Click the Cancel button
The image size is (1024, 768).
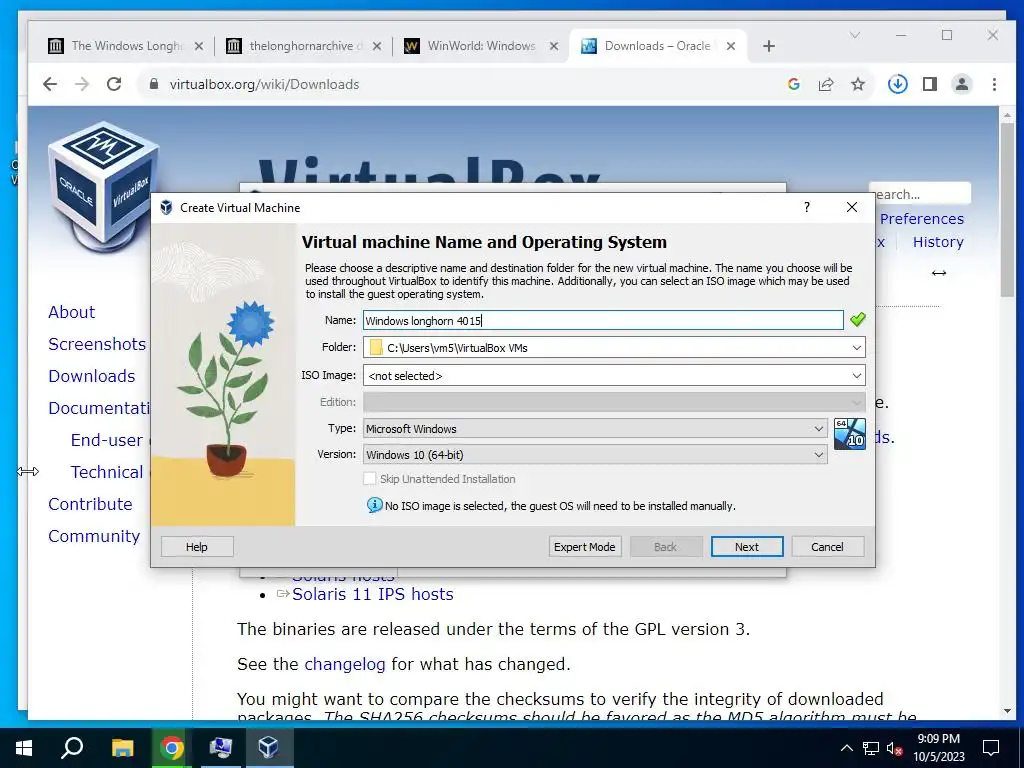click(x=827, y=547)
